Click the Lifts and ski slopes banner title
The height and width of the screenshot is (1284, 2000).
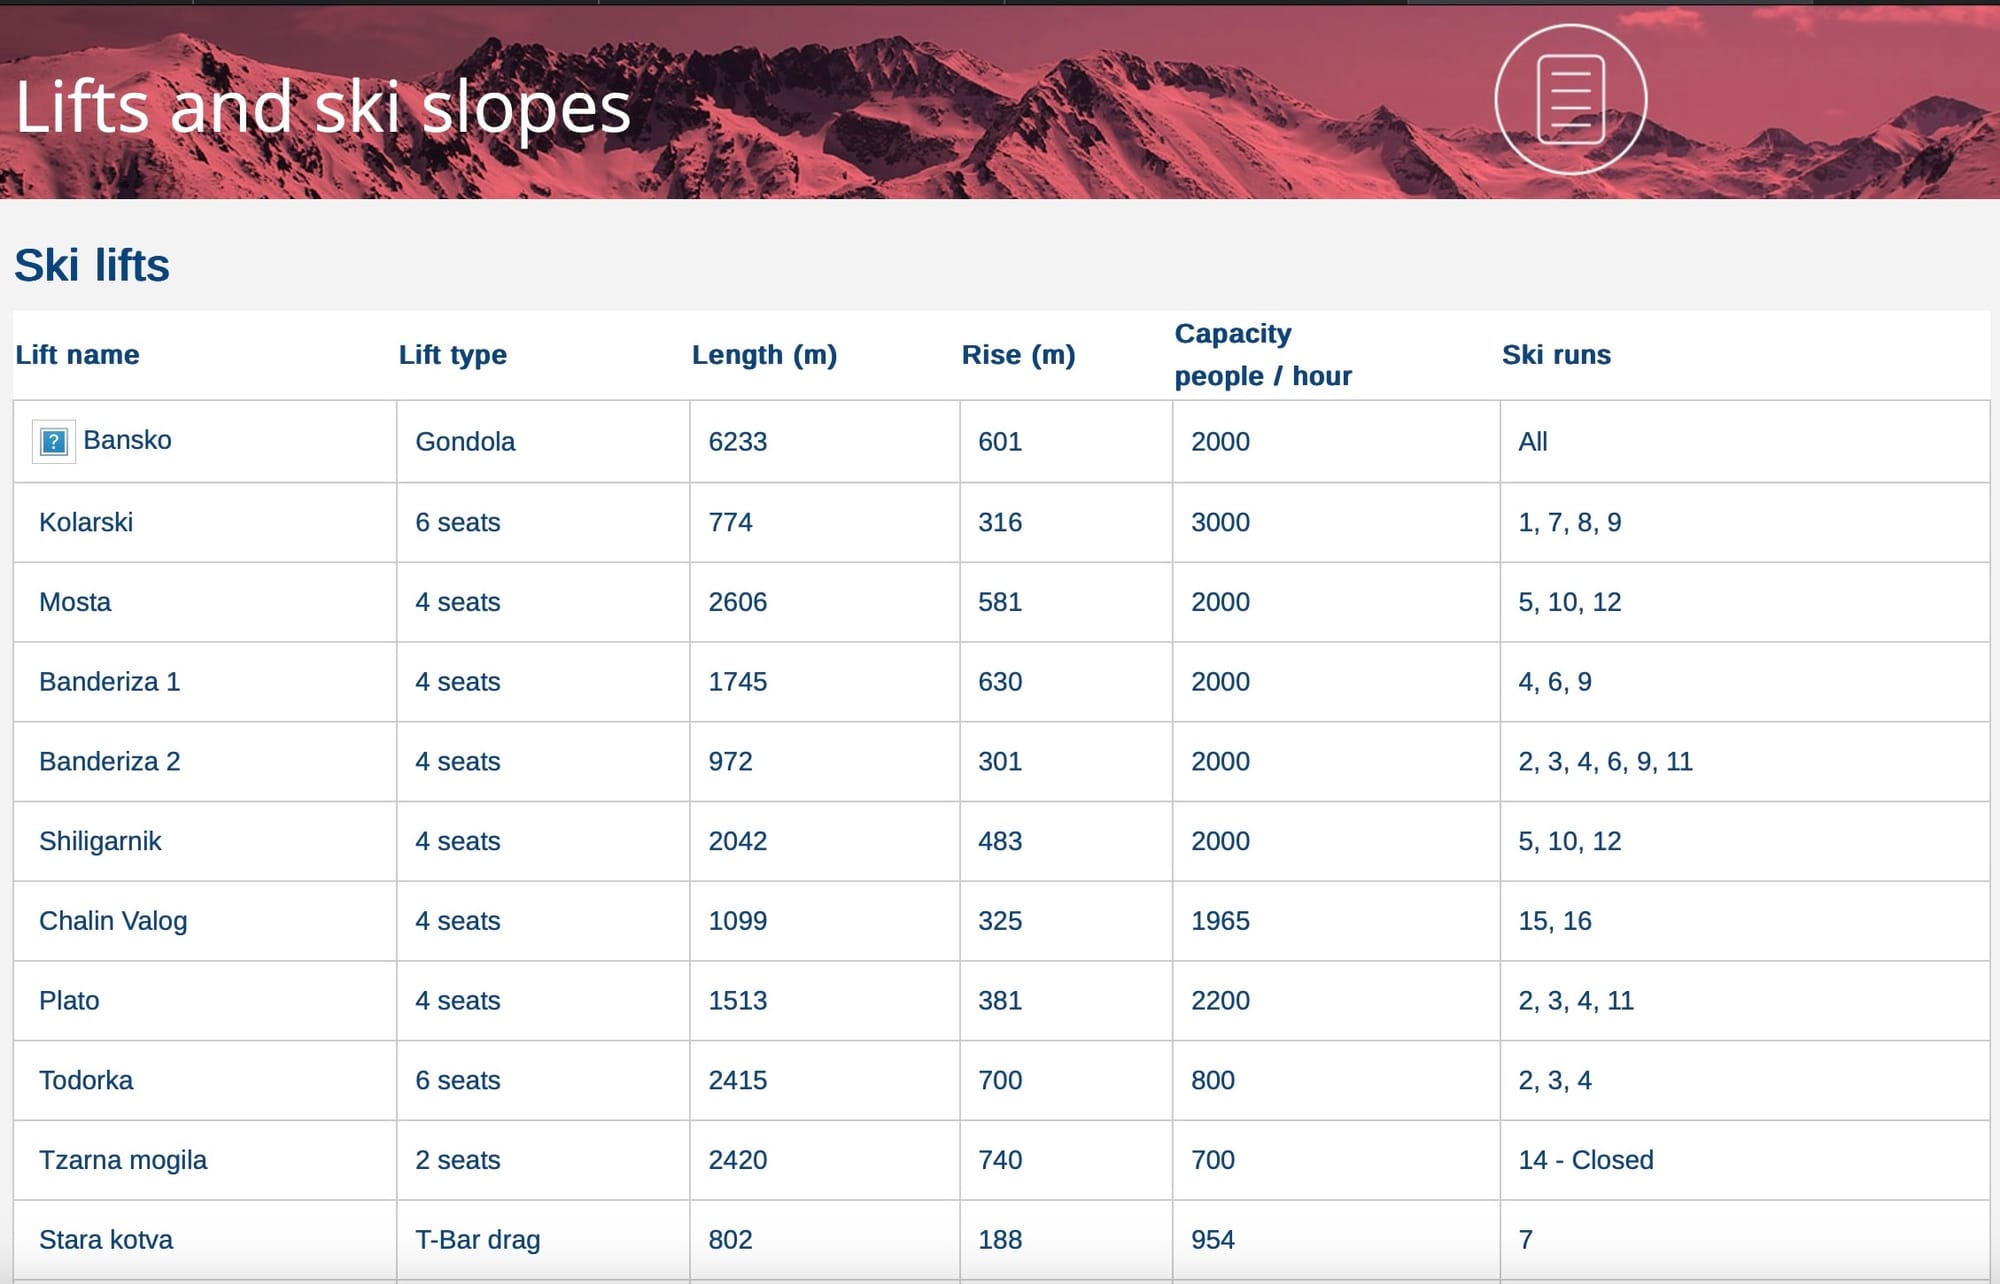323,107
